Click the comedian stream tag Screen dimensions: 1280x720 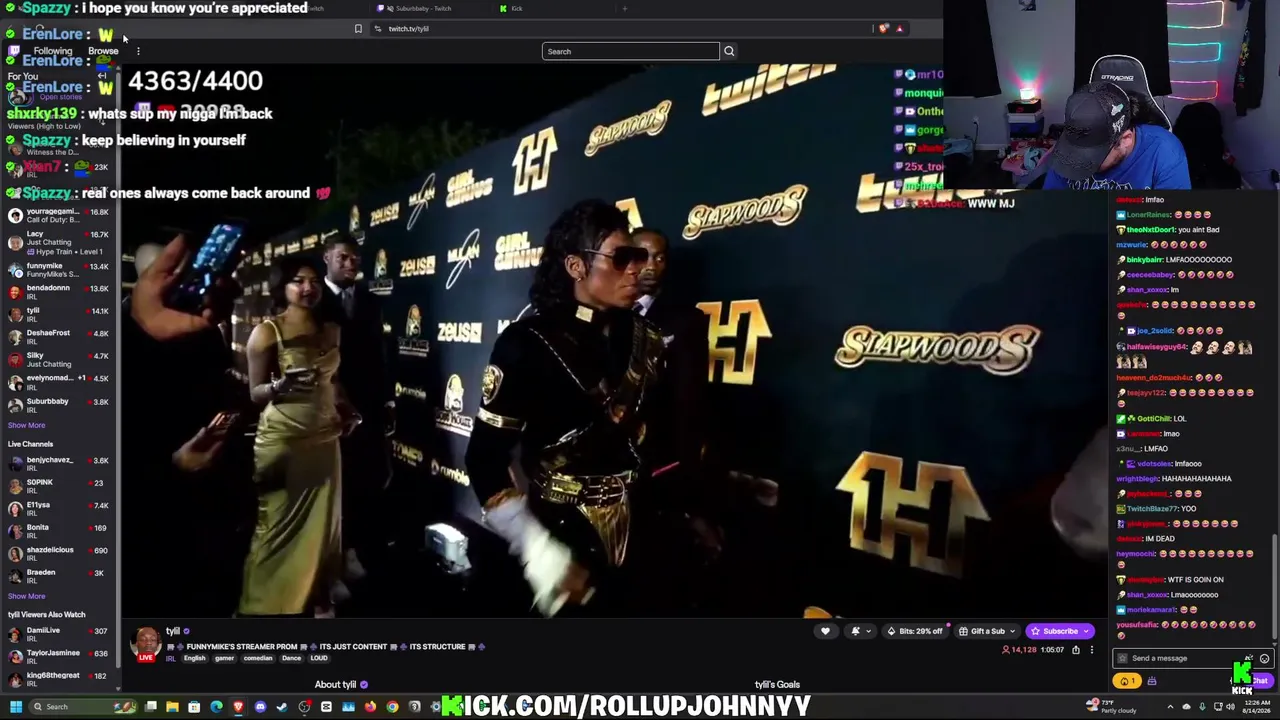257,658
